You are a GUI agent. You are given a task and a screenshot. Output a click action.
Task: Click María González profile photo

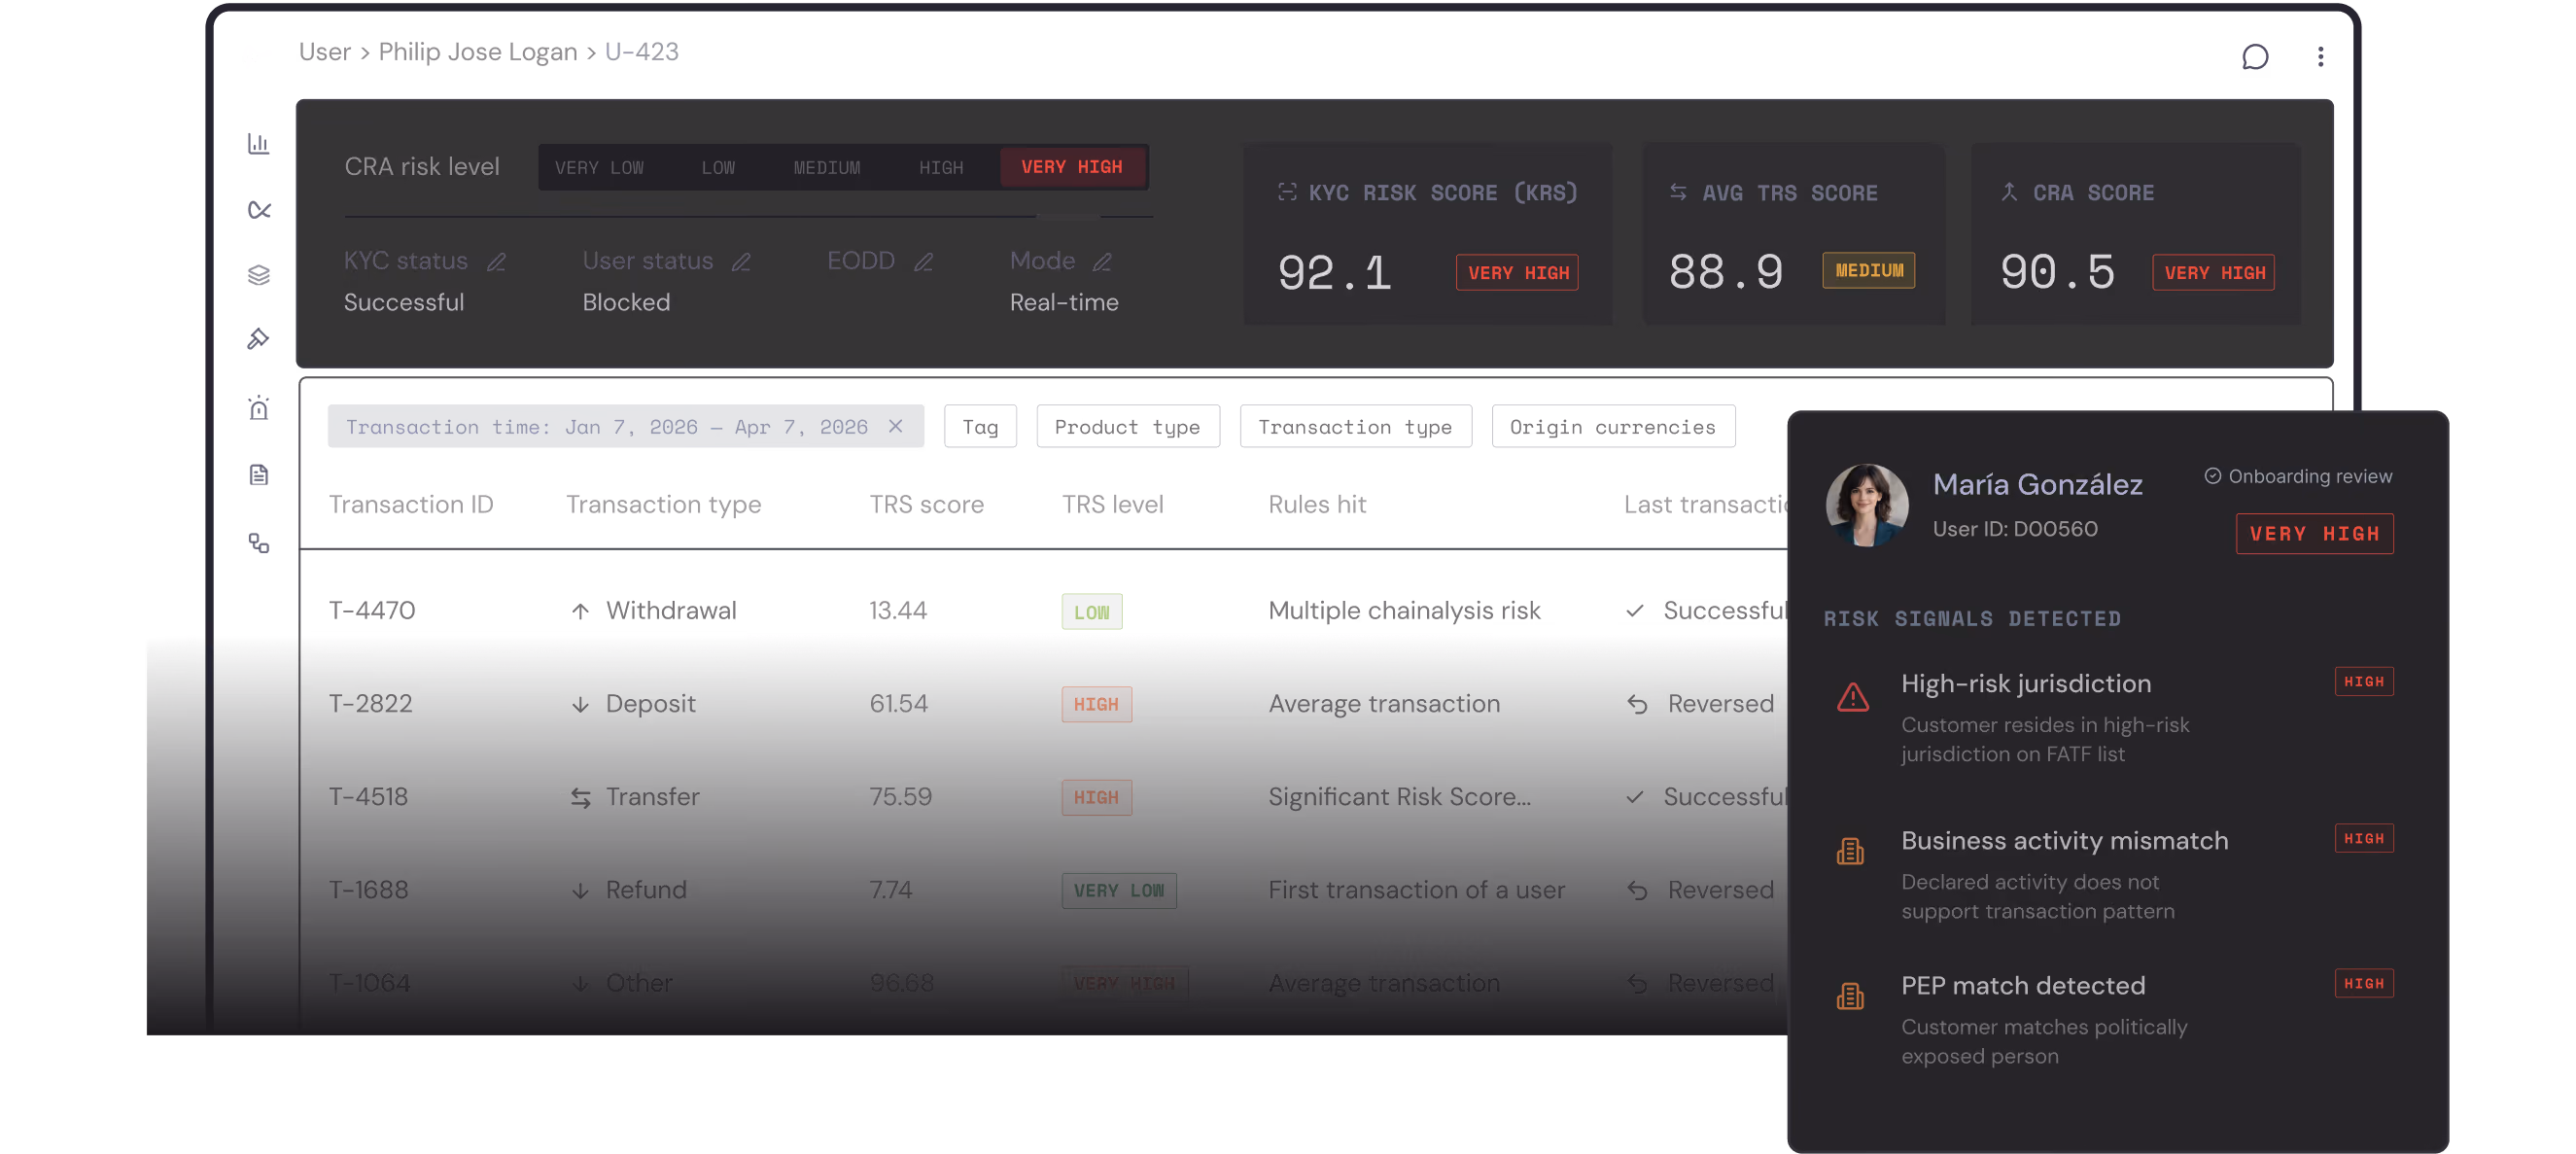pos(1866,505)
